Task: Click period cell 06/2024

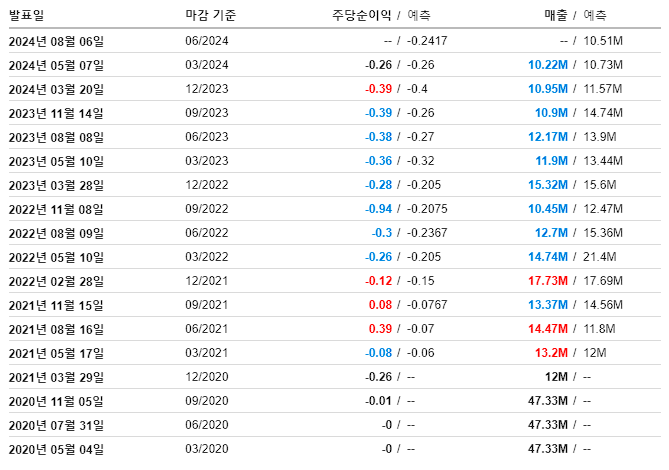Action: 207,41
